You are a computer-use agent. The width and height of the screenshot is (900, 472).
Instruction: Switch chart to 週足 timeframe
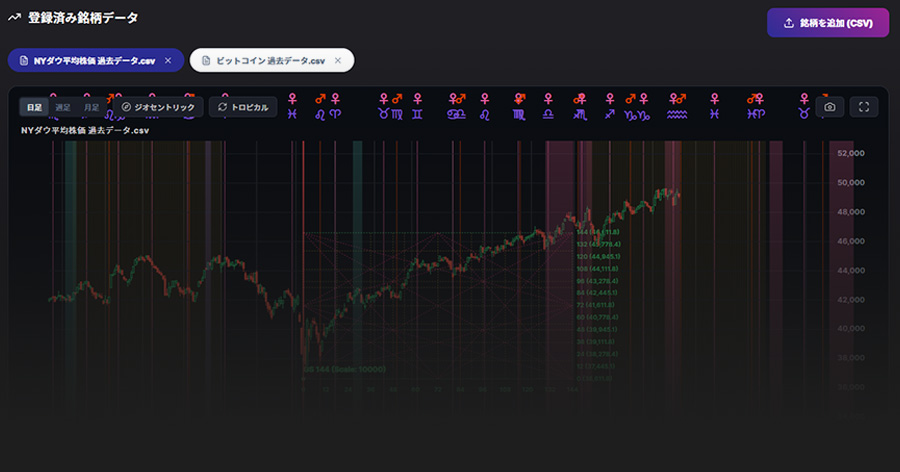(63, 106)
